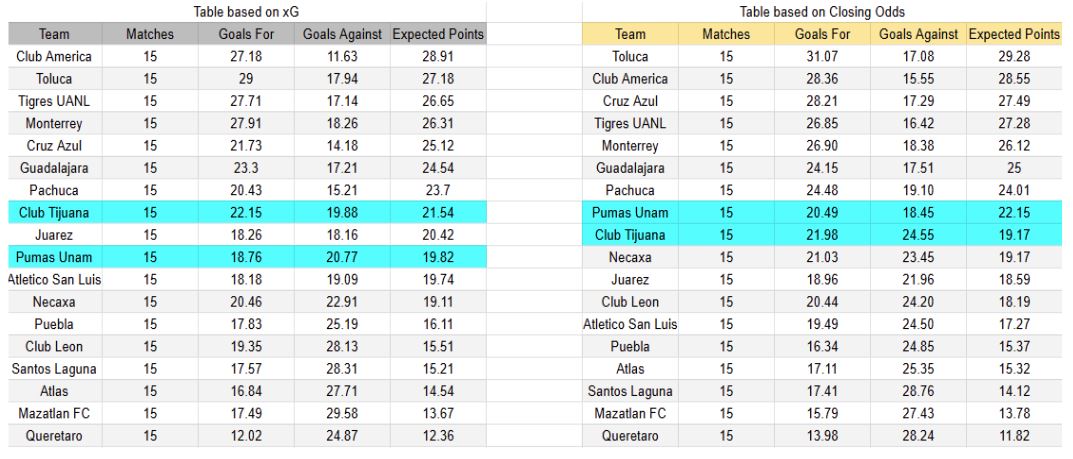Image resolution: width=1073 pixels, height=459 pixels.
Task: Click Goals For header in xG table
Action: (x=246, y=35)
